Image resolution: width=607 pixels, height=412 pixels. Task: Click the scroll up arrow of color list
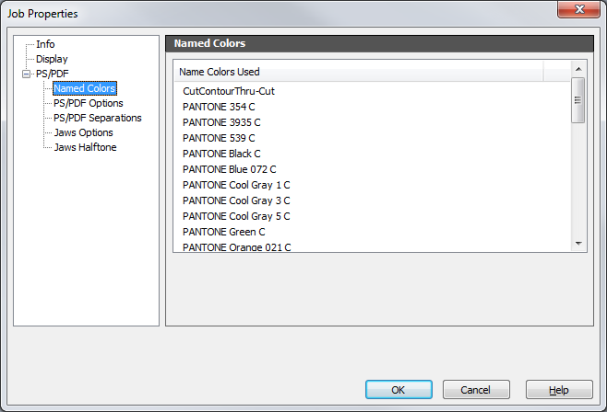point(578,69)
